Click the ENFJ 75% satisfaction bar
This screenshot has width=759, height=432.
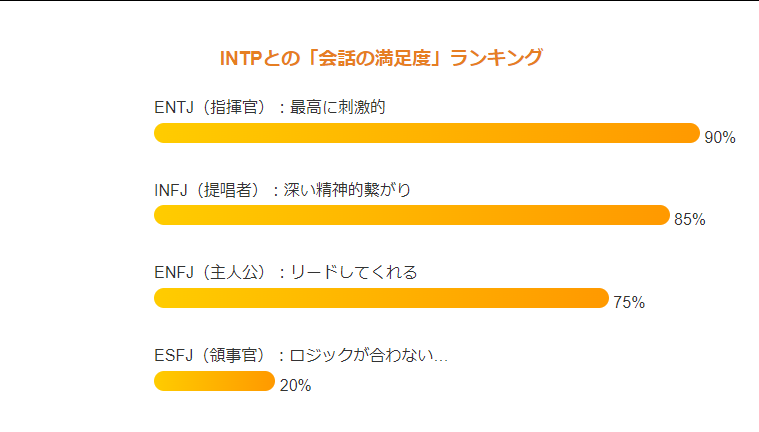[381, 298]
